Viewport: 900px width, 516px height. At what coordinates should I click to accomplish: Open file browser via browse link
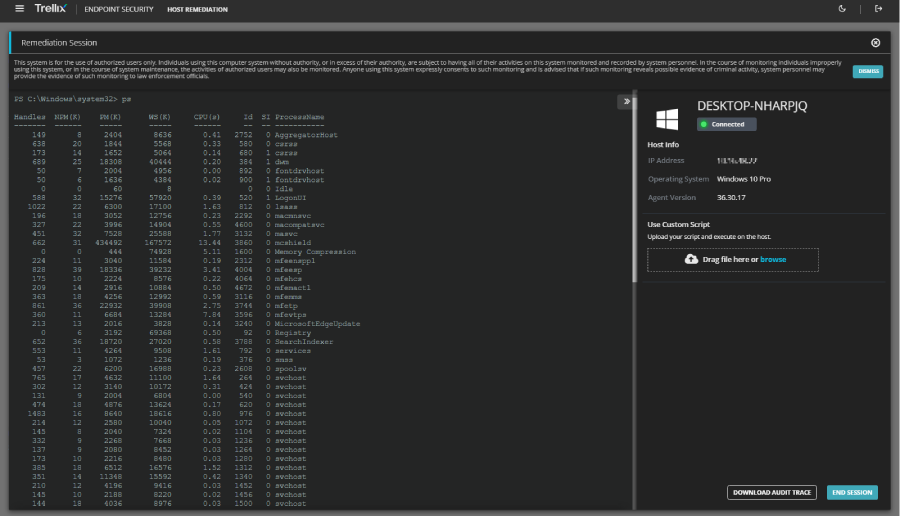coord(773,259)
